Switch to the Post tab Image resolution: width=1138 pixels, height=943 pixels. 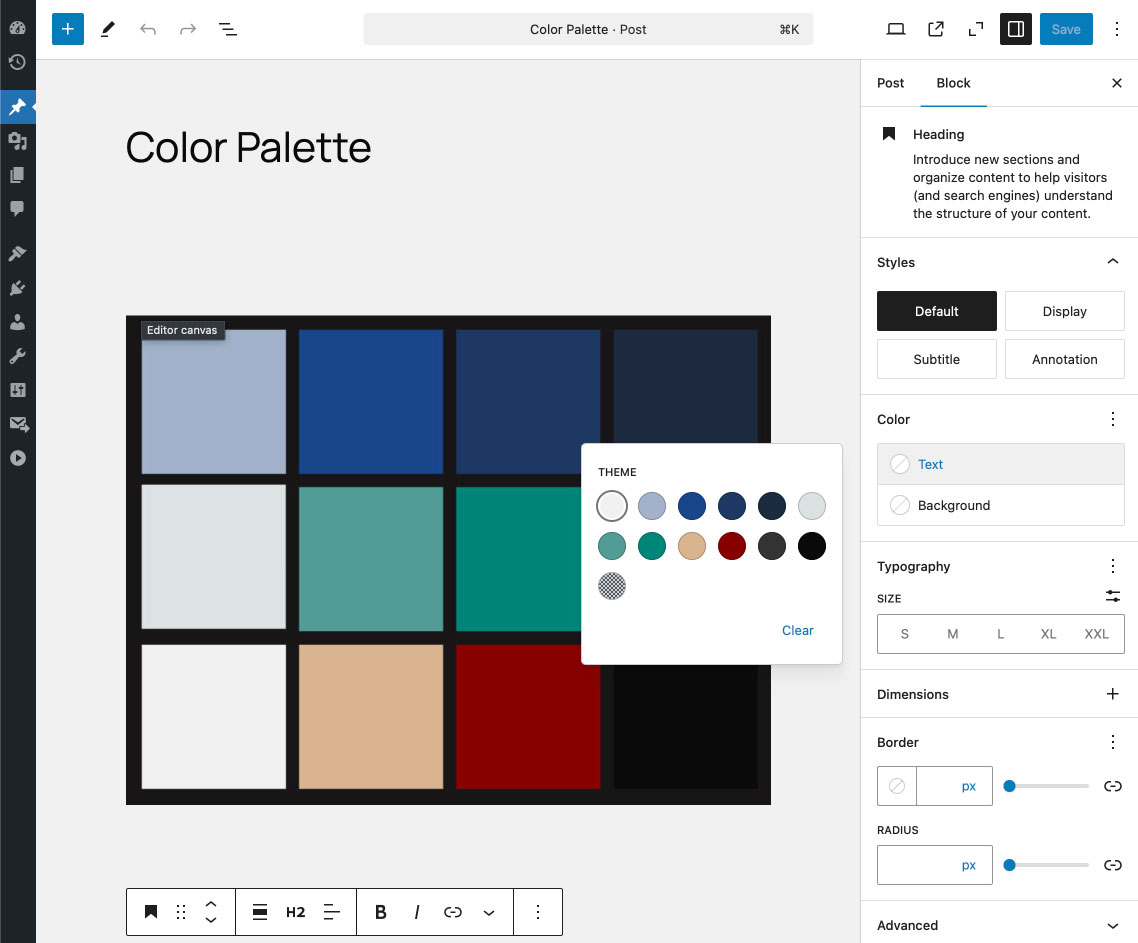890,83
